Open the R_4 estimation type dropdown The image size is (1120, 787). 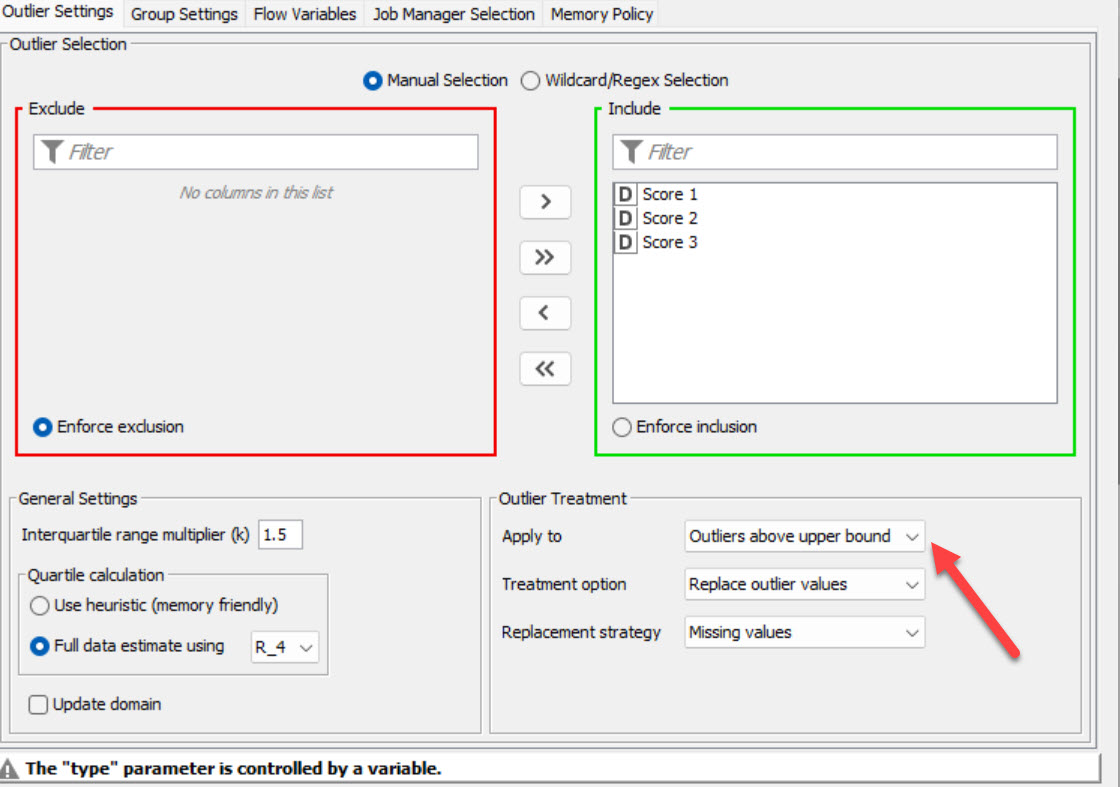click(284, 647)
